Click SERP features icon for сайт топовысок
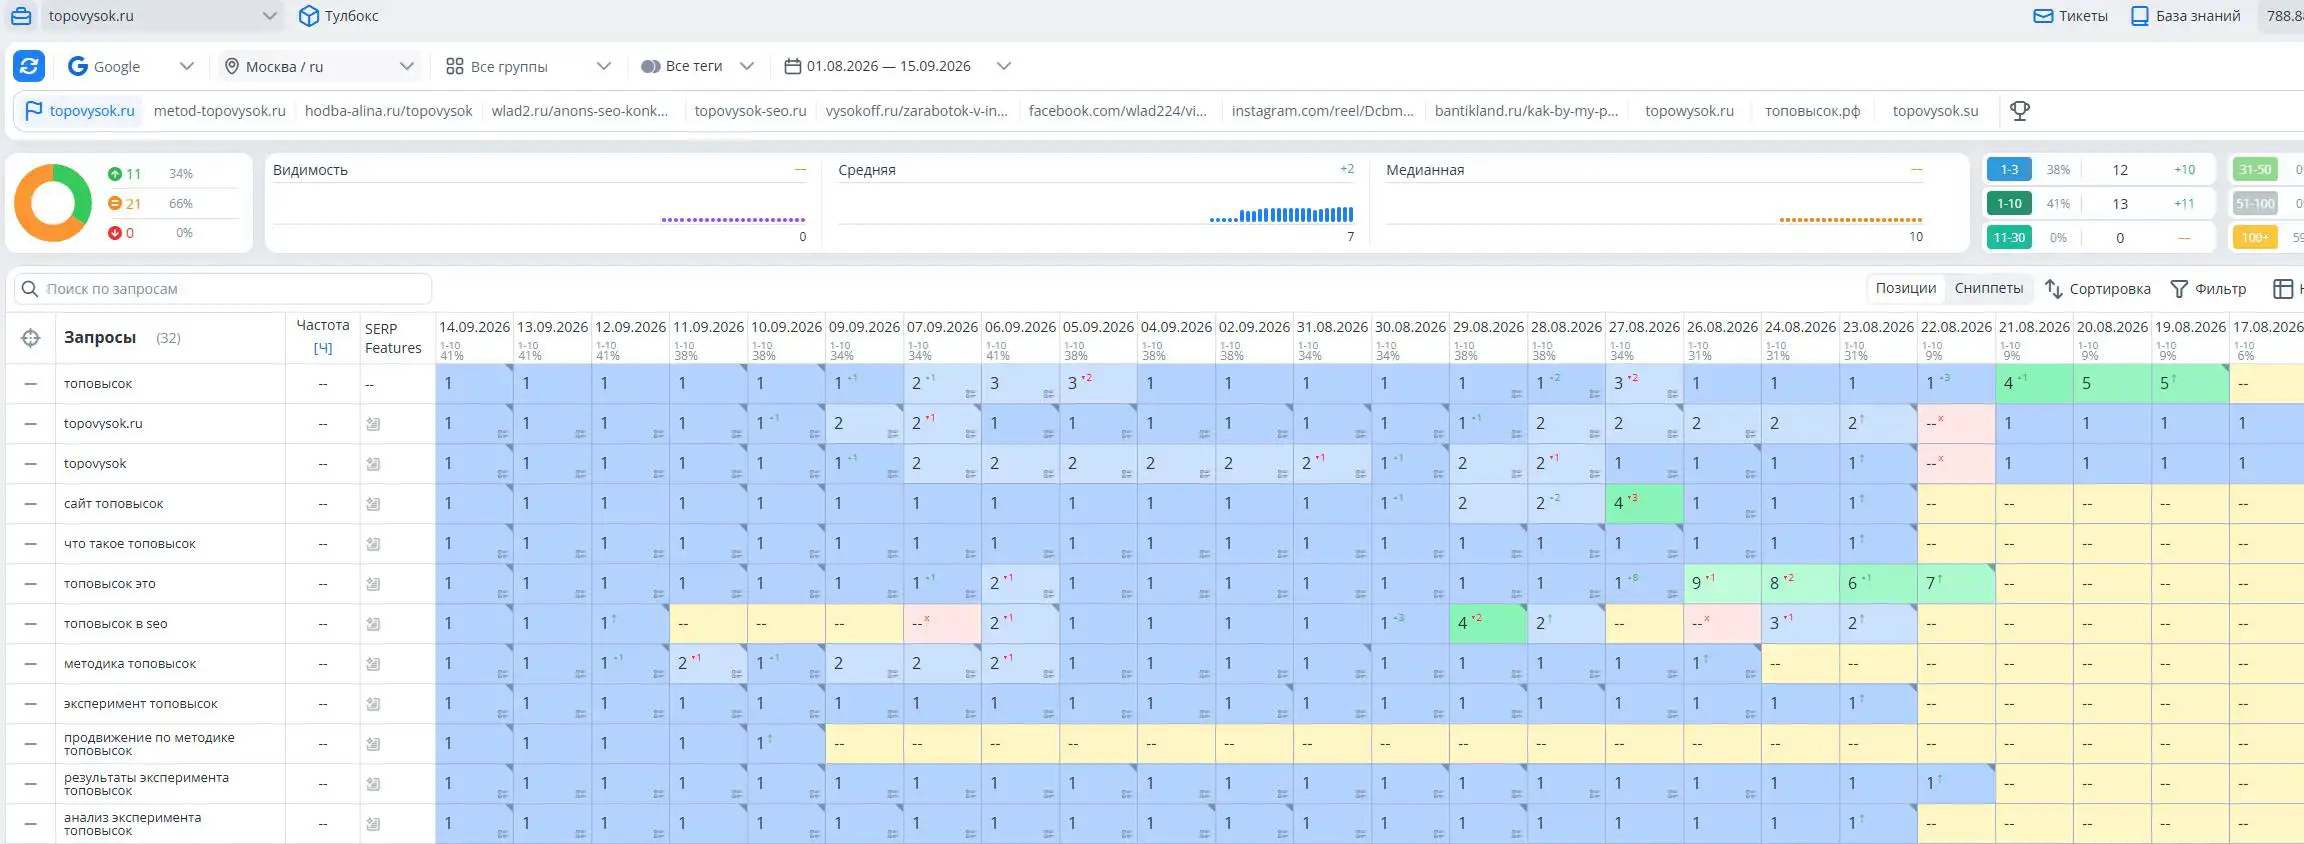The width and height of the screenshot is (2304, 844). pos(373,504)
